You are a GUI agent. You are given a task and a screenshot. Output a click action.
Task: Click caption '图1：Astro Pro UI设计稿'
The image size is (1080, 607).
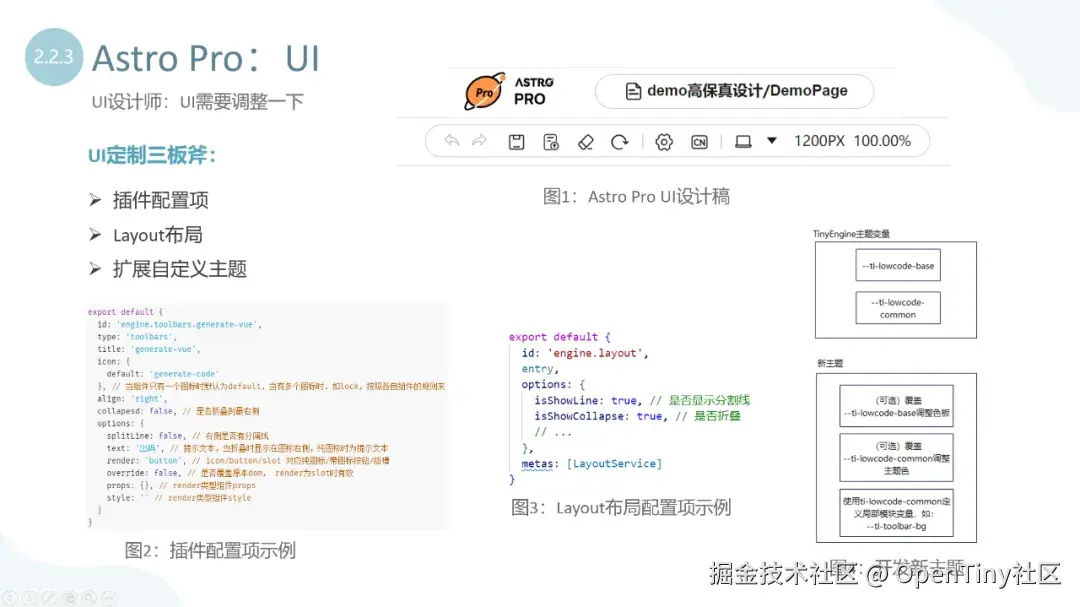tap(636, 196)
